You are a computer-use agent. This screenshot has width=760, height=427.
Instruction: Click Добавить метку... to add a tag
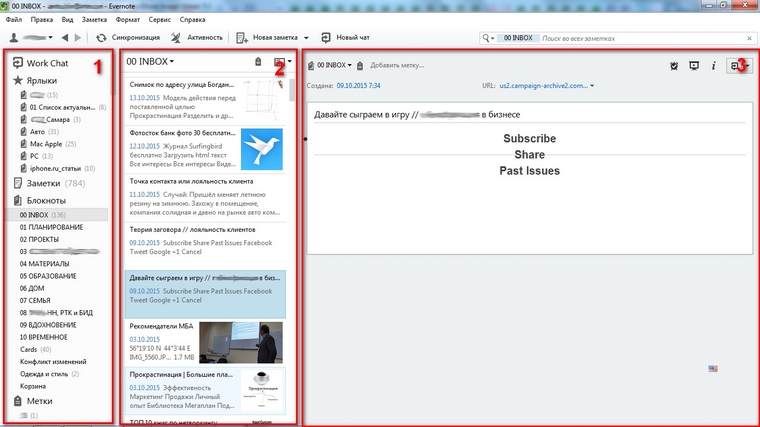[x=396, y=65]
